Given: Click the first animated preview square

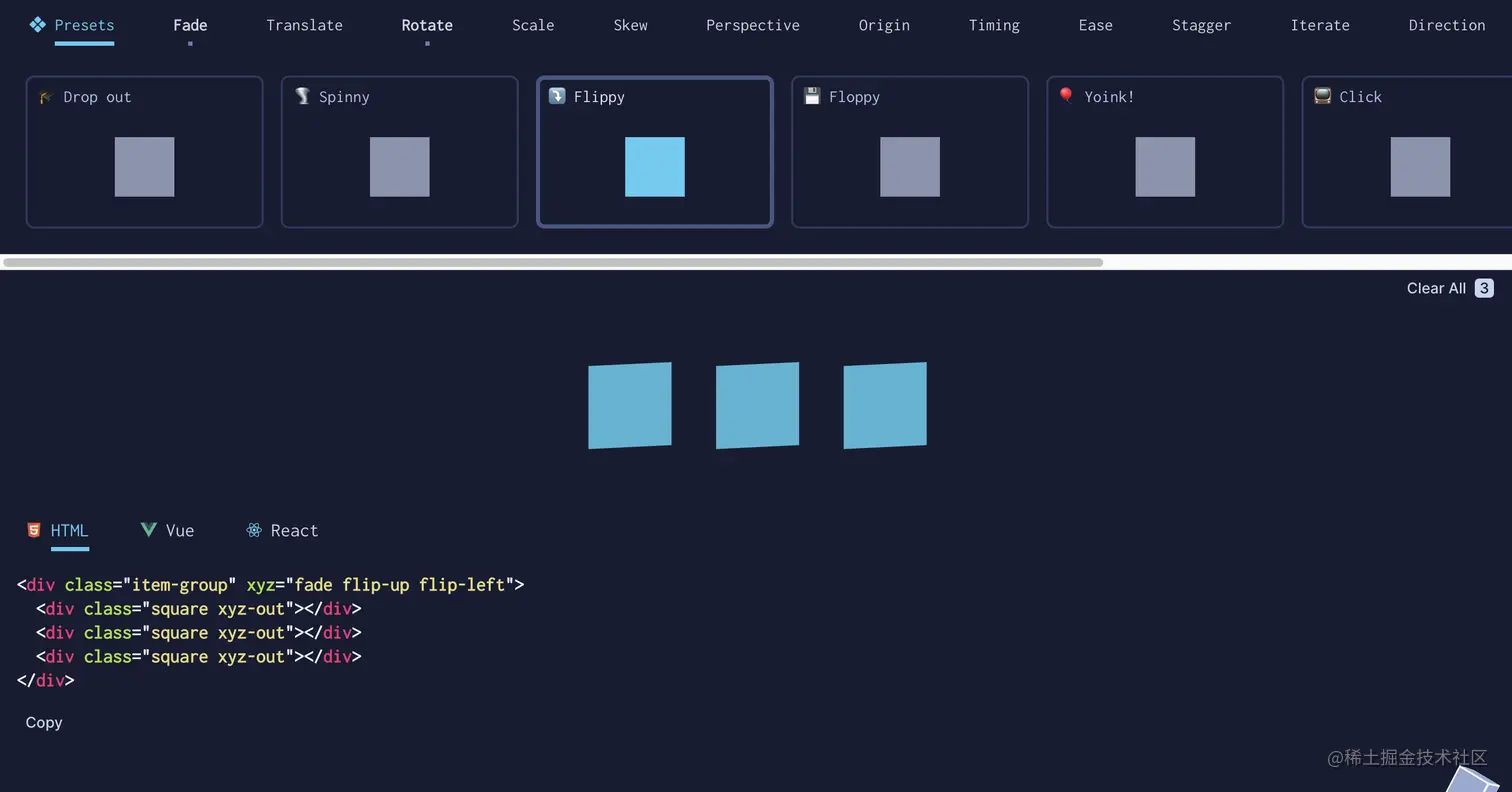Looking at the screenshot, I should point(630,405).
